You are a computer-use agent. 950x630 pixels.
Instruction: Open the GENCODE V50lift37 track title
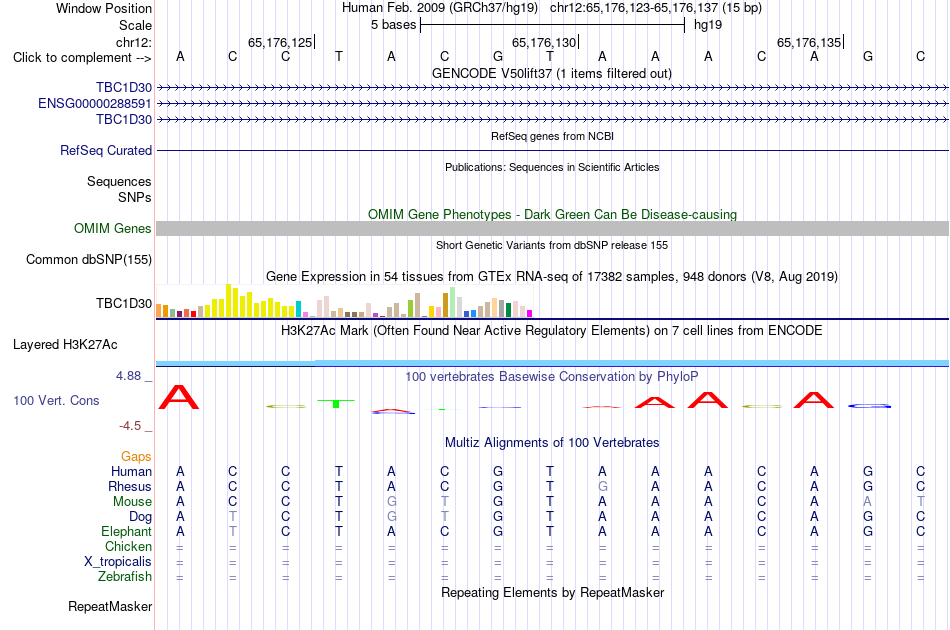(551, 73)
